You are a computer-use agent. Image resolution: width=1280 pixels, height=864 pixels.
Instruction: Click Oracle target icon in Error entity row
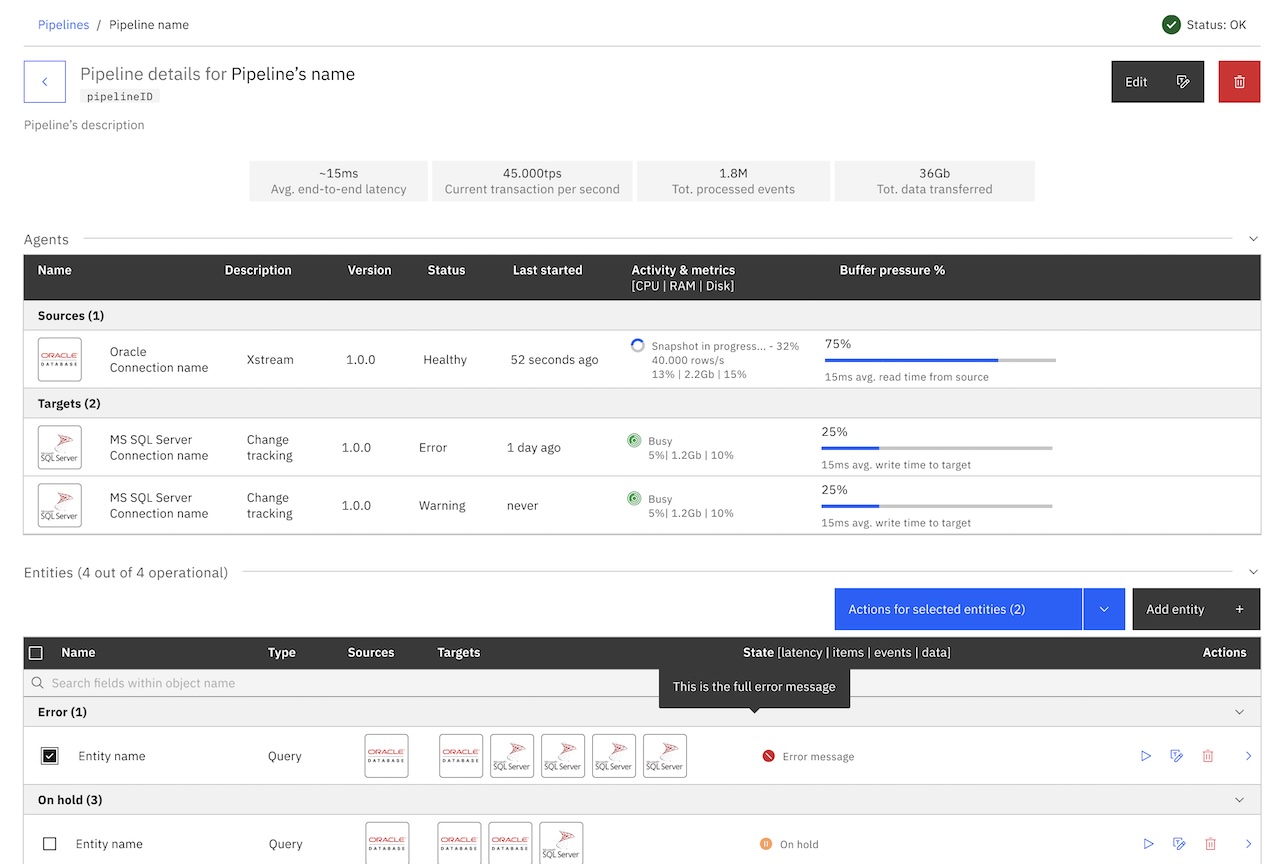pyautogui.click(x=461, y=756)
